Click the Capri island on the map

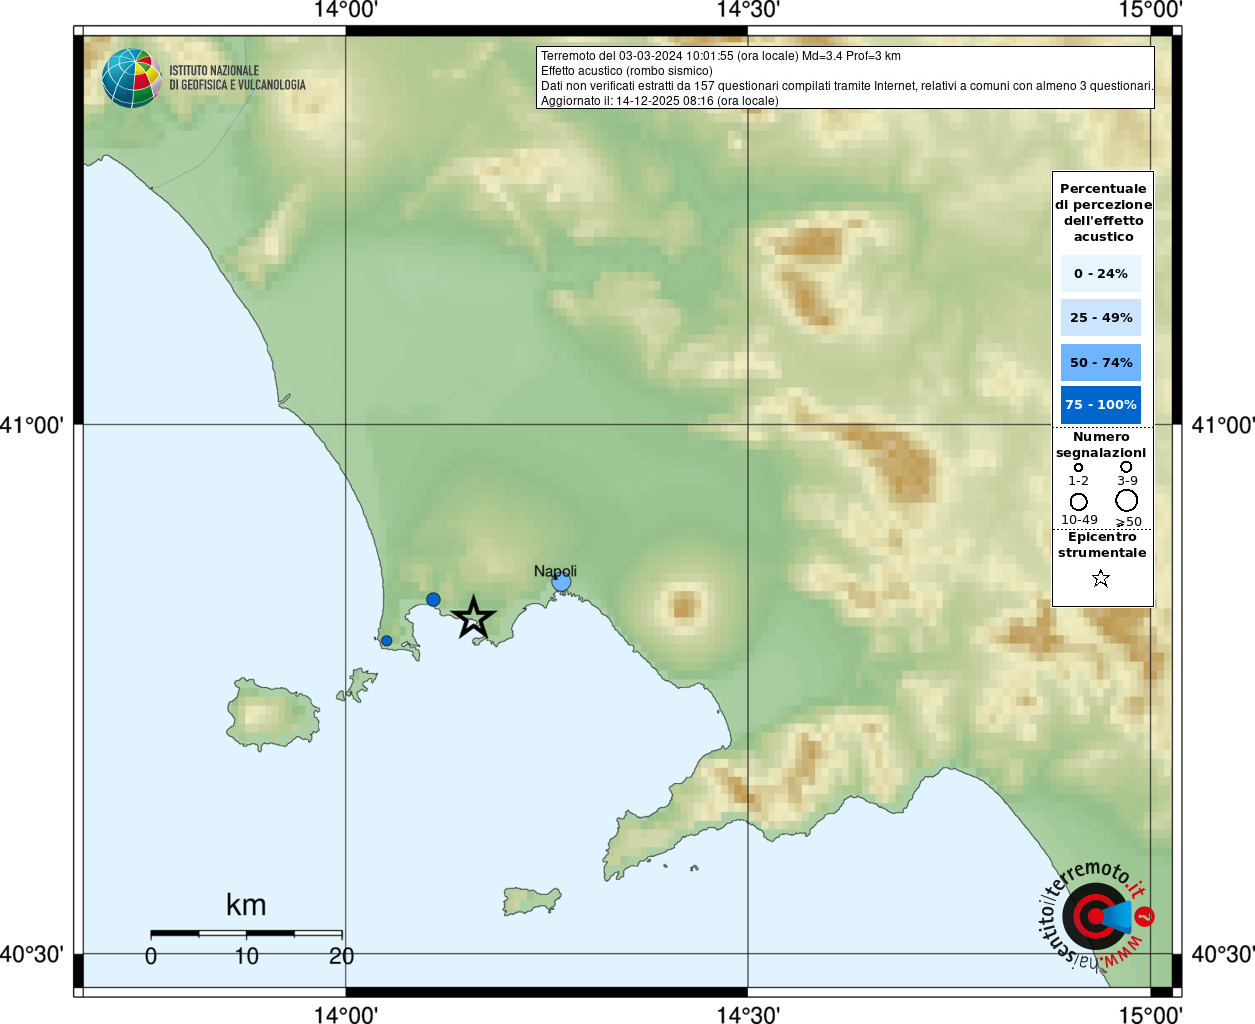[x=531, y=900]
